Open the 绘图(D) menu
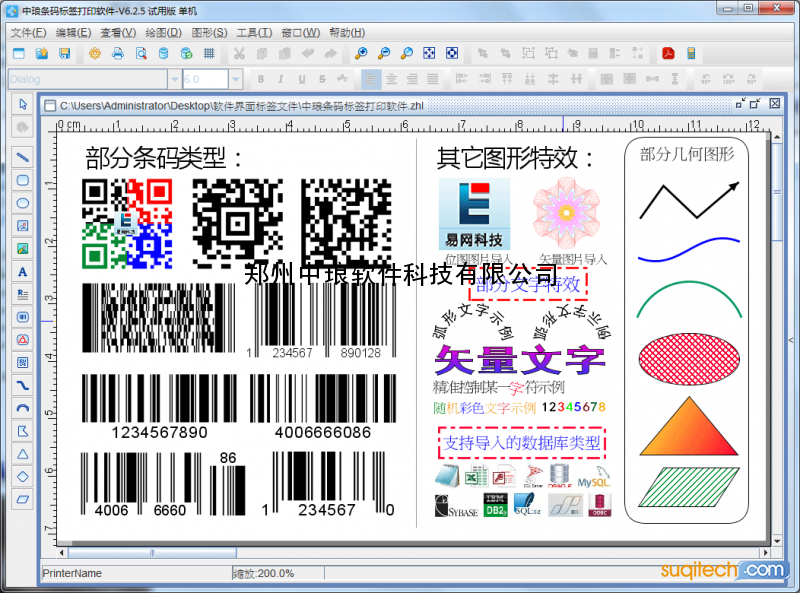 (x=163, y=33)
